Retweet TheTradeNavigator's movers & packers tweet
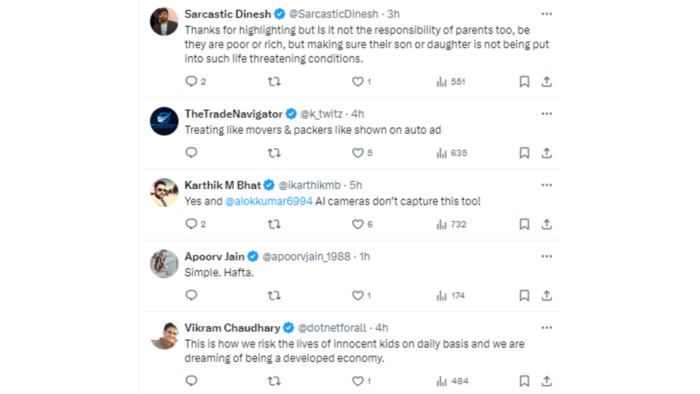700x394 pixels. pyautogui.click(x=274, y=153)
